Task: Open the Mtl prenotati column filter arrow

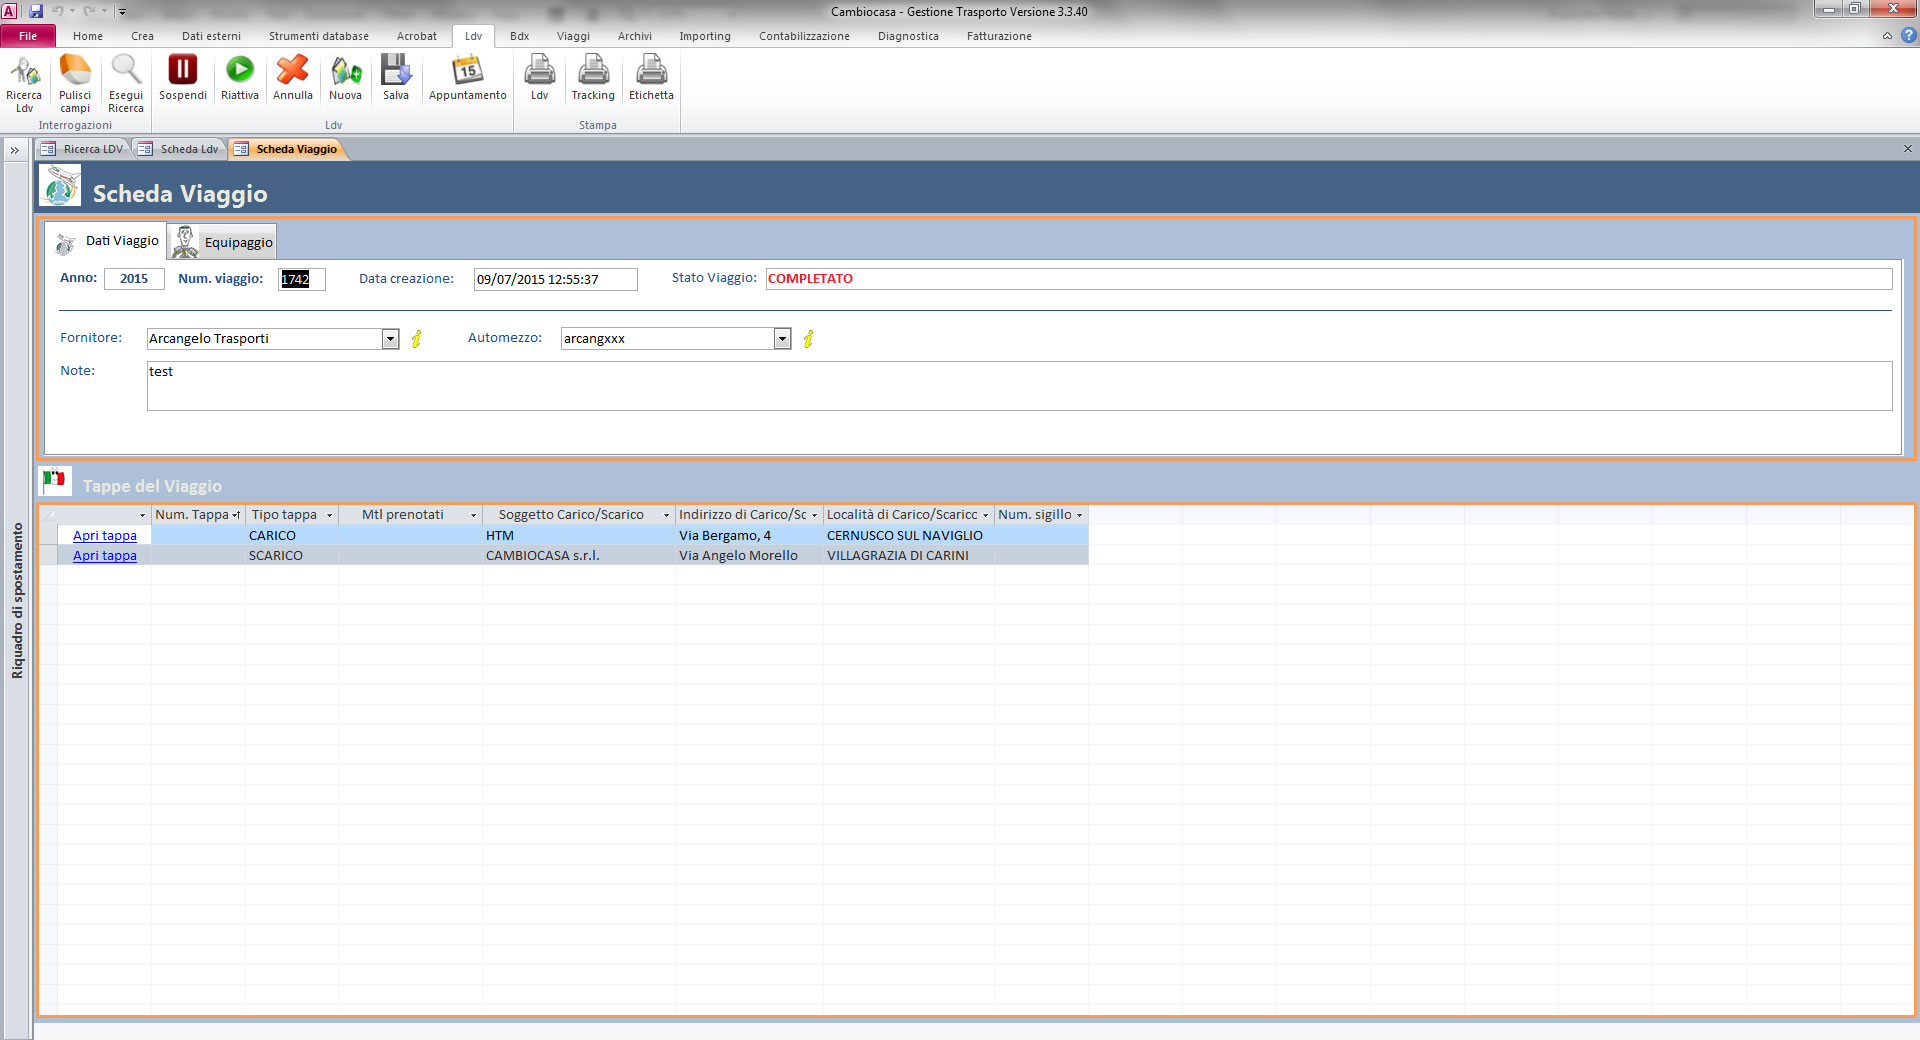Action: coord(473,515)
